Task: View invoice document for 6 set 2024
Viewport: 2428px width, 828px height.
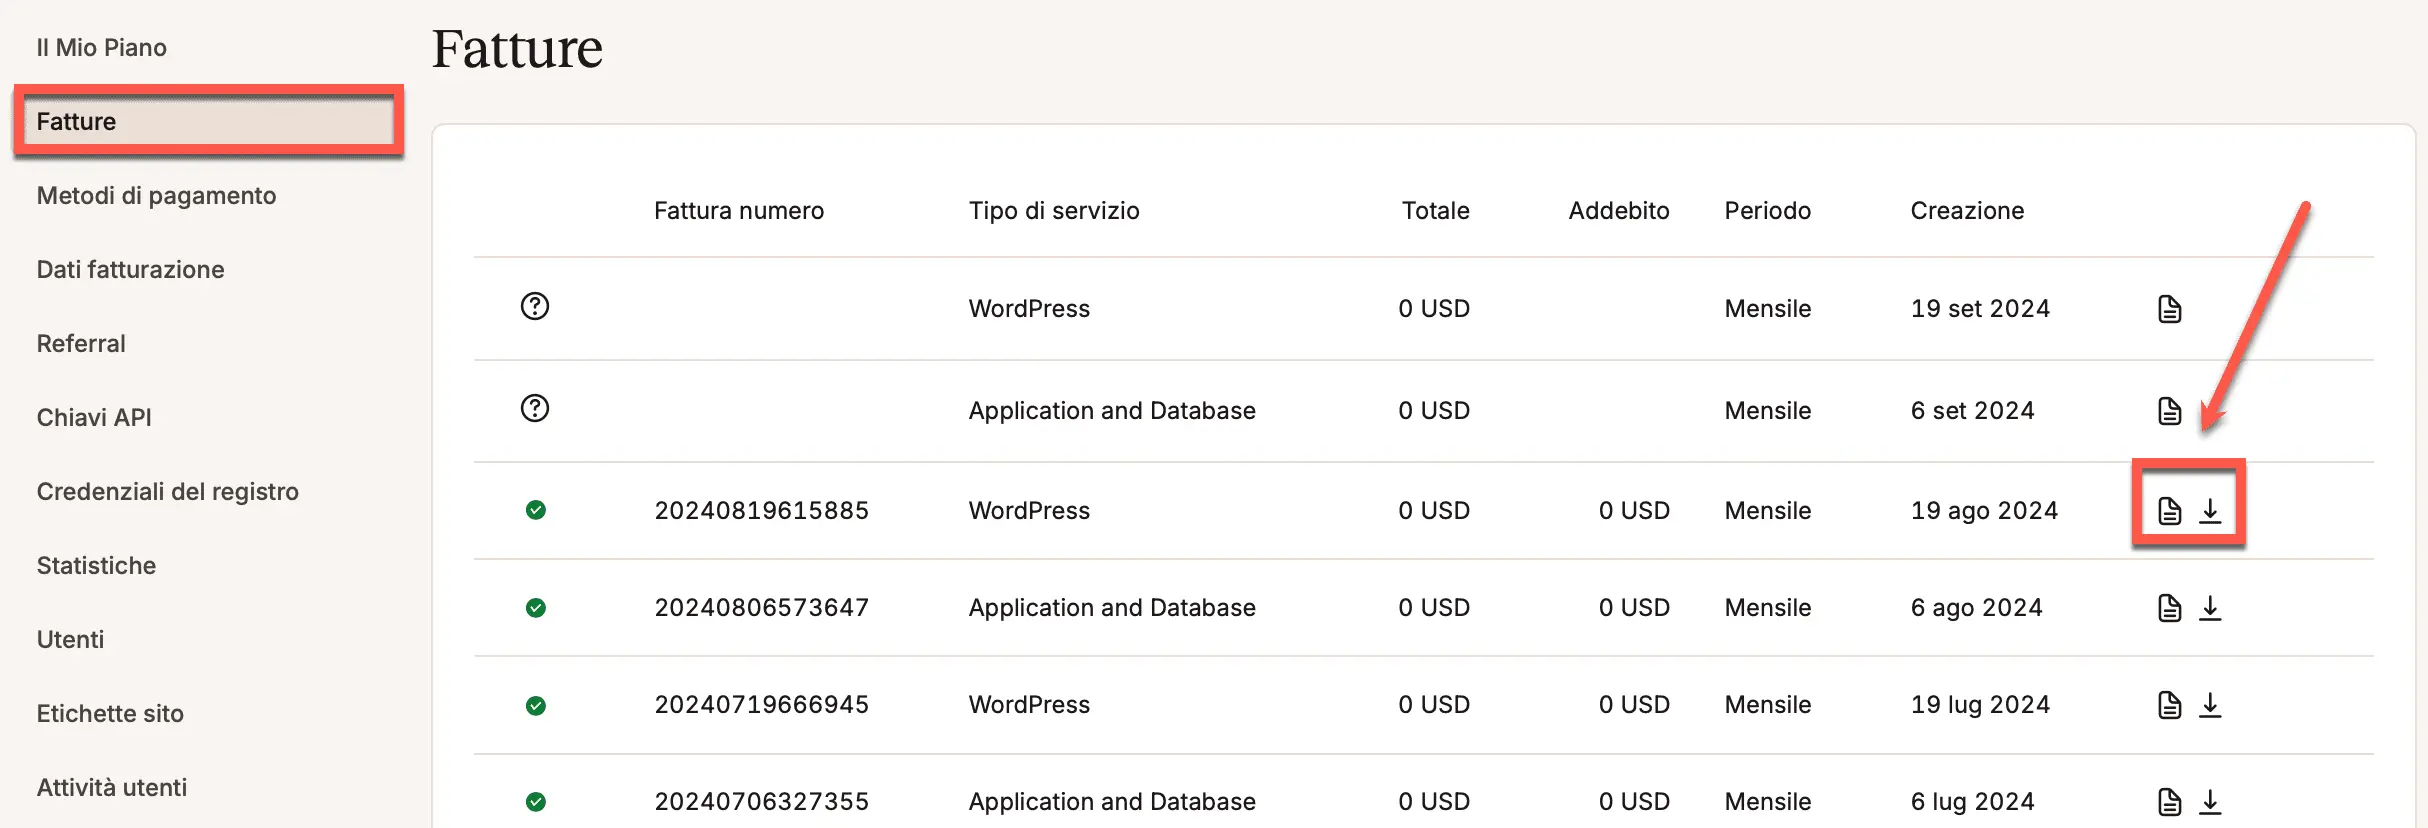Action: 2169,411
